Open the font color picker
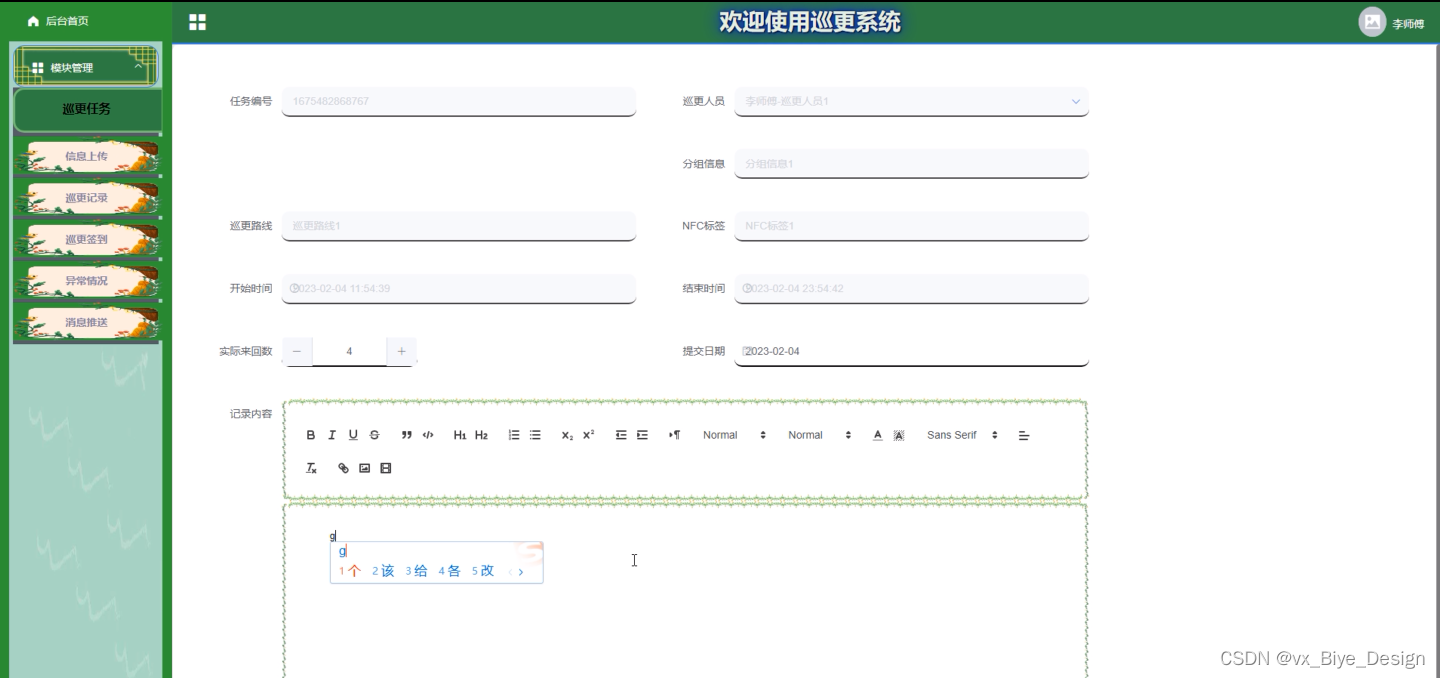 [x=877, y=435]
